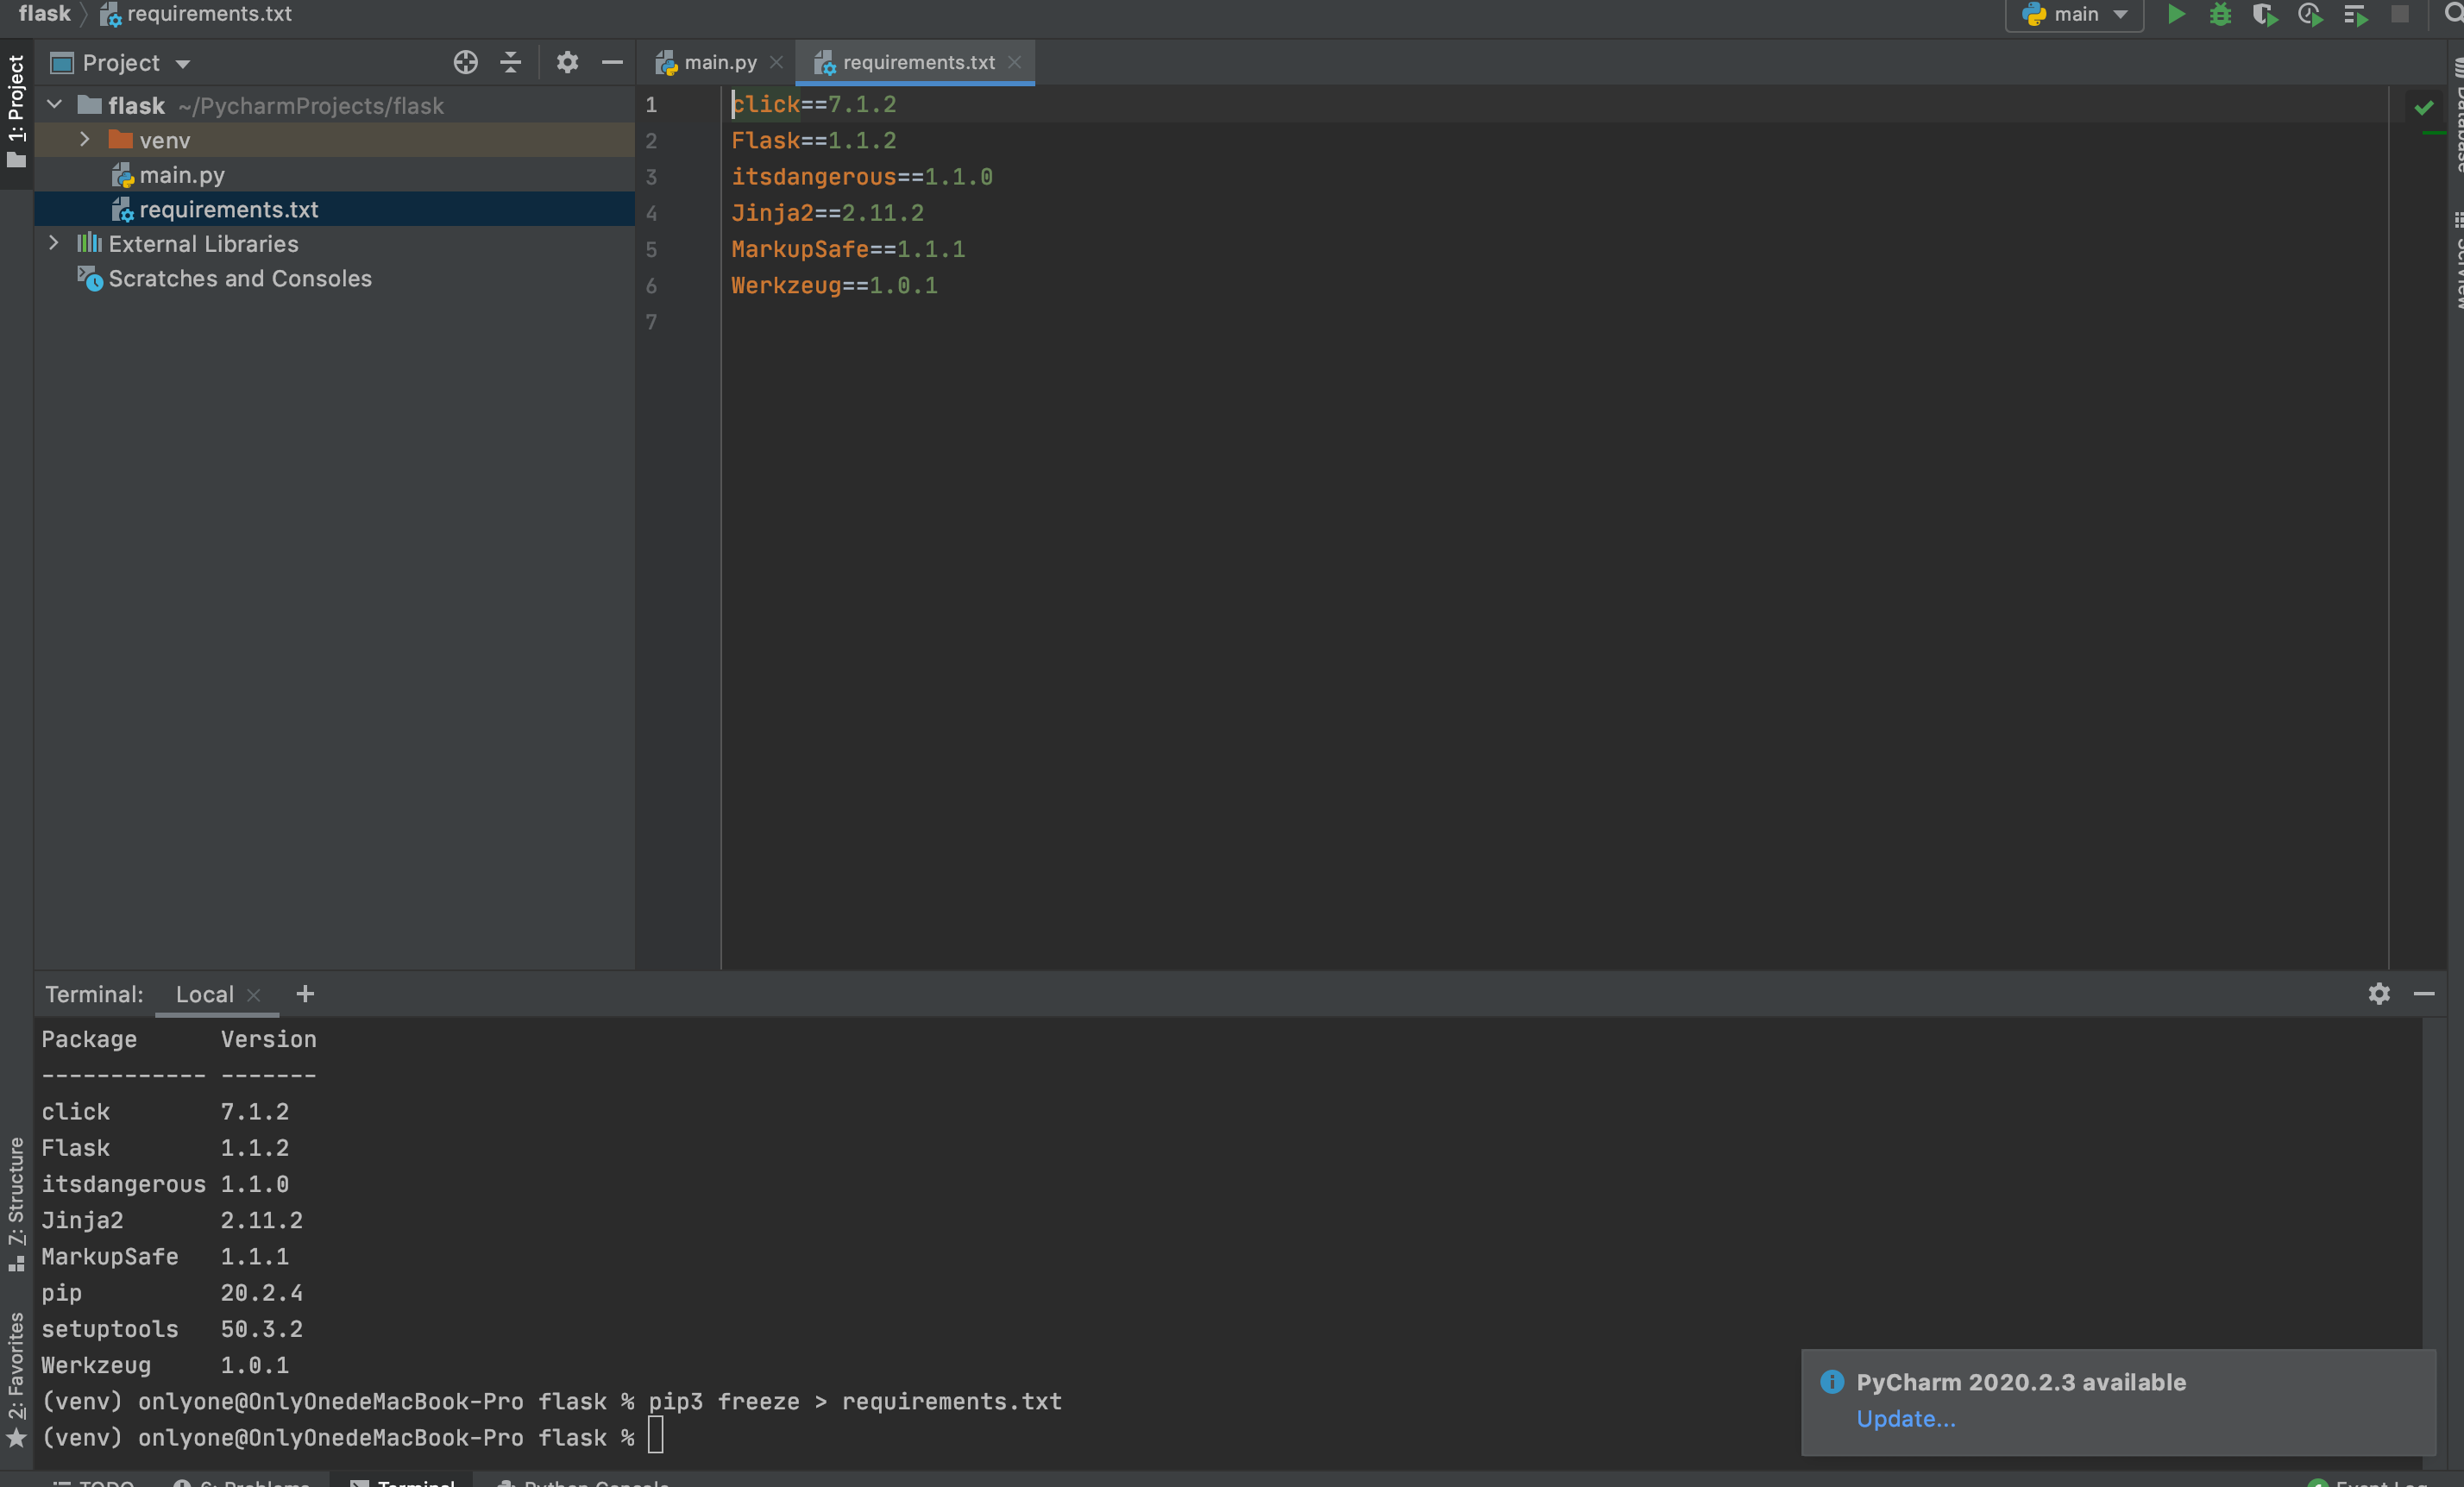Click the Profile run clock icon
2464x1487 pixels.
[2309, 15]
